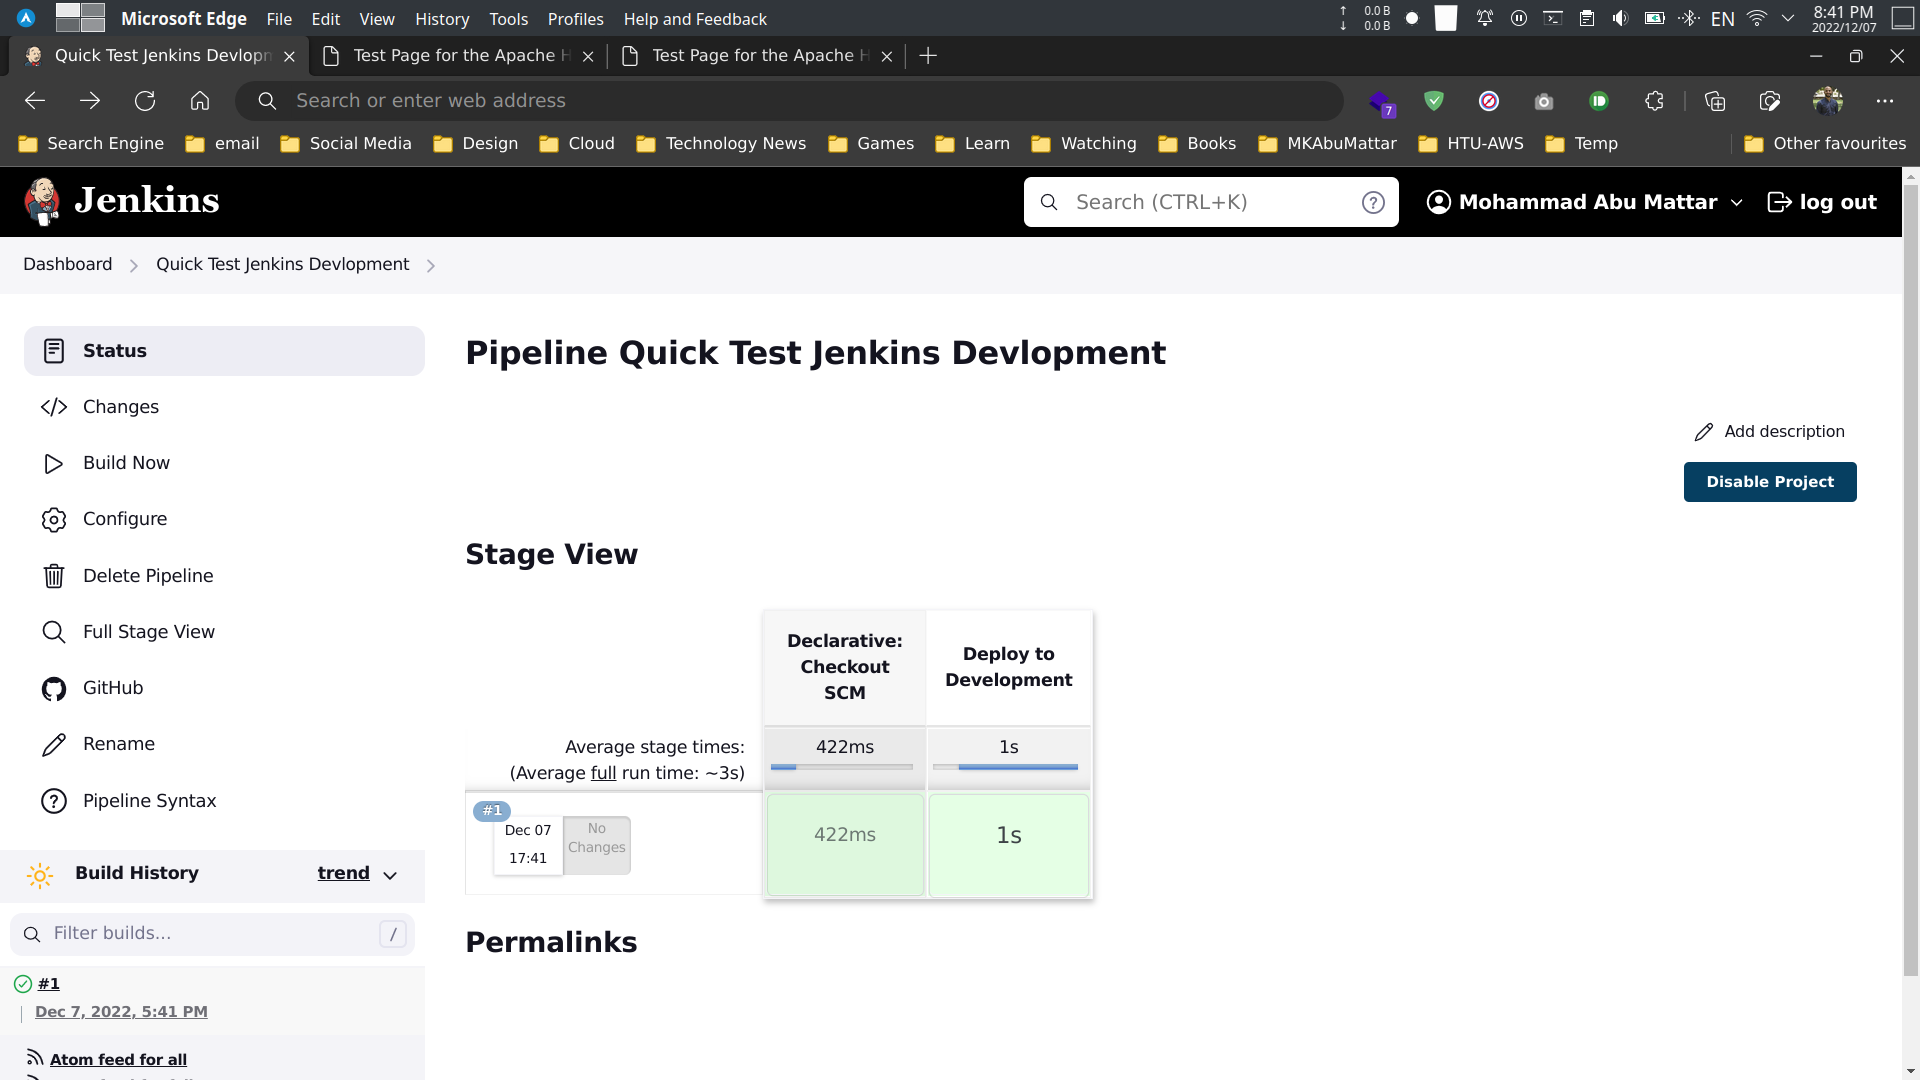Click the Atom feed RSS icon
Screen dimensions: 1920x1080
[x=33, y=1058]
